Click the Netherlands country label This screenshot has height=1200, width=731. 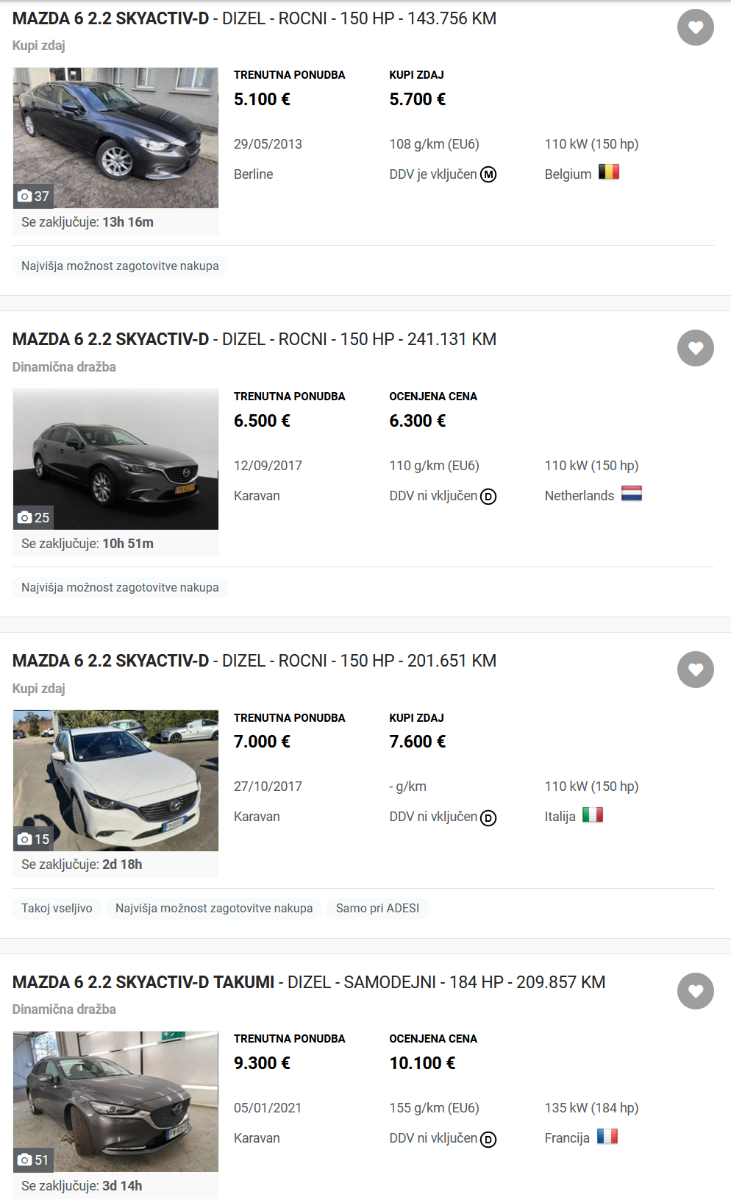click(580, 496)
